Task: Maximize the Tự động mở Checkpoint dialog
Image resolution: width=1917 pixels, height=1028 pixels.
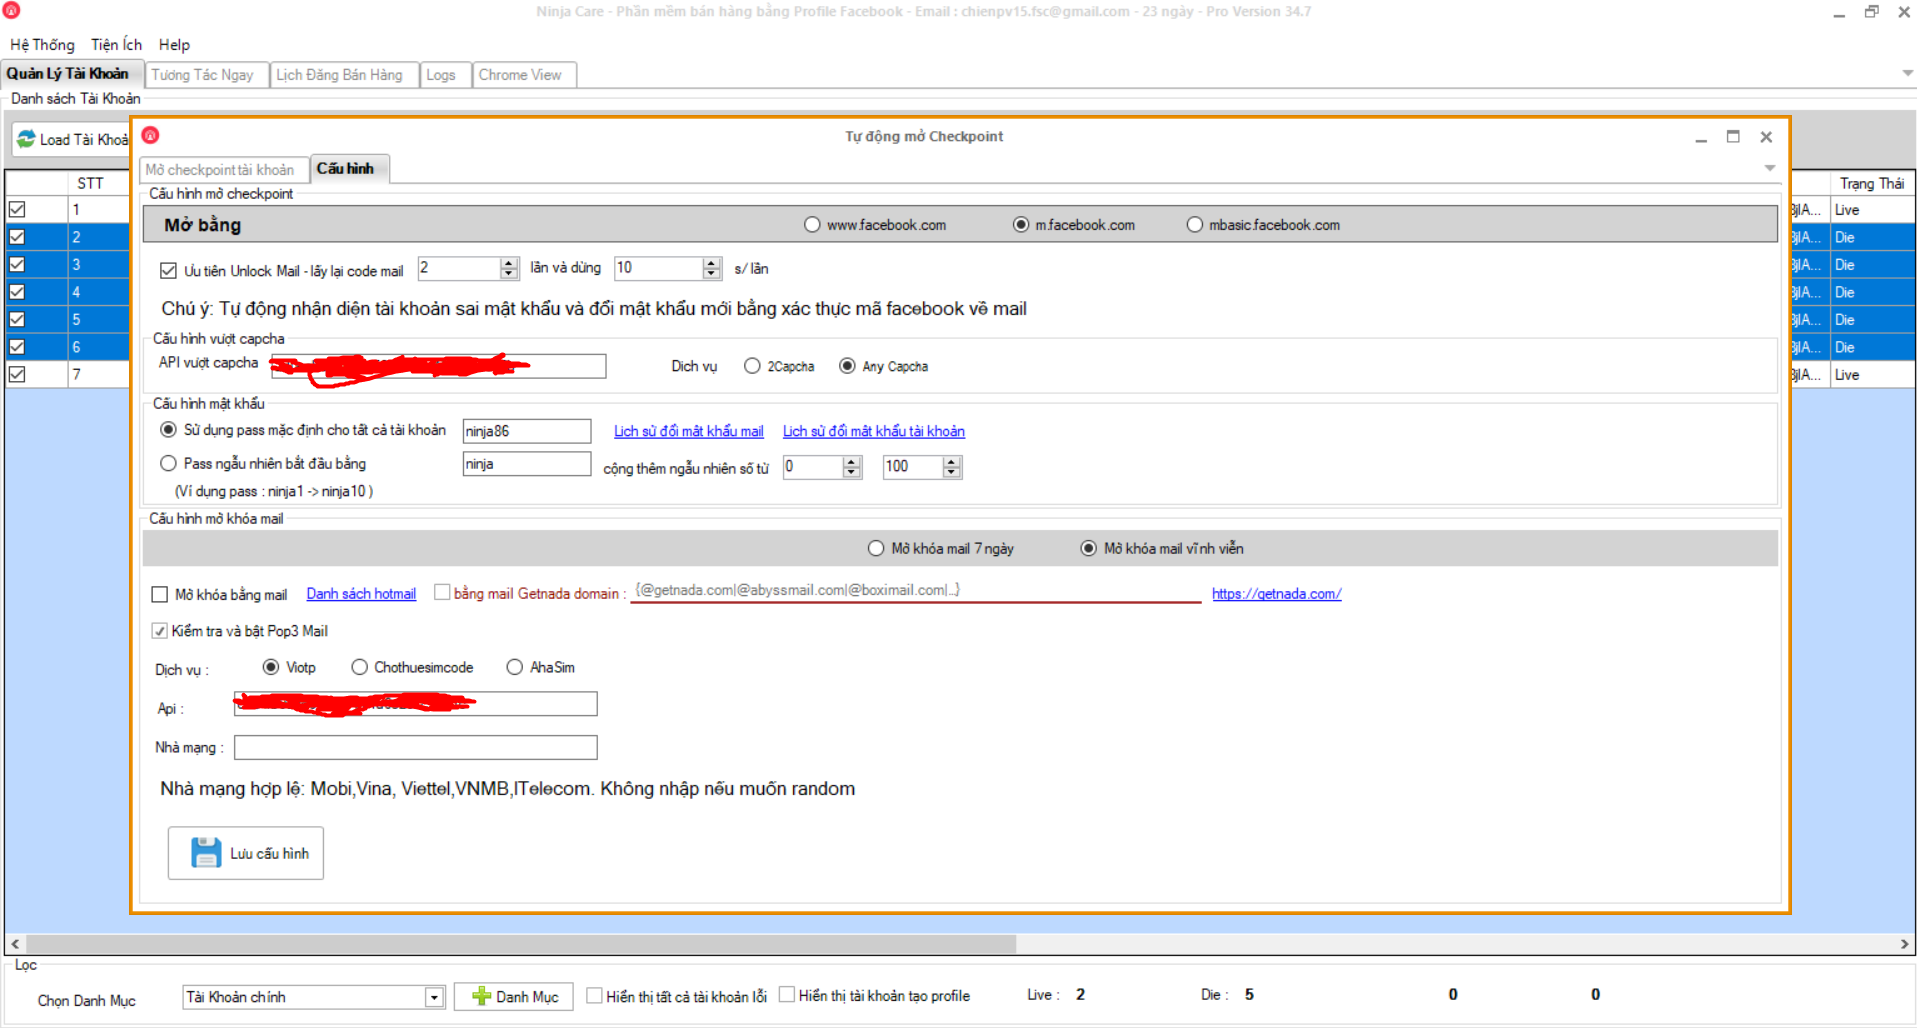Action: coord(1733,136)
